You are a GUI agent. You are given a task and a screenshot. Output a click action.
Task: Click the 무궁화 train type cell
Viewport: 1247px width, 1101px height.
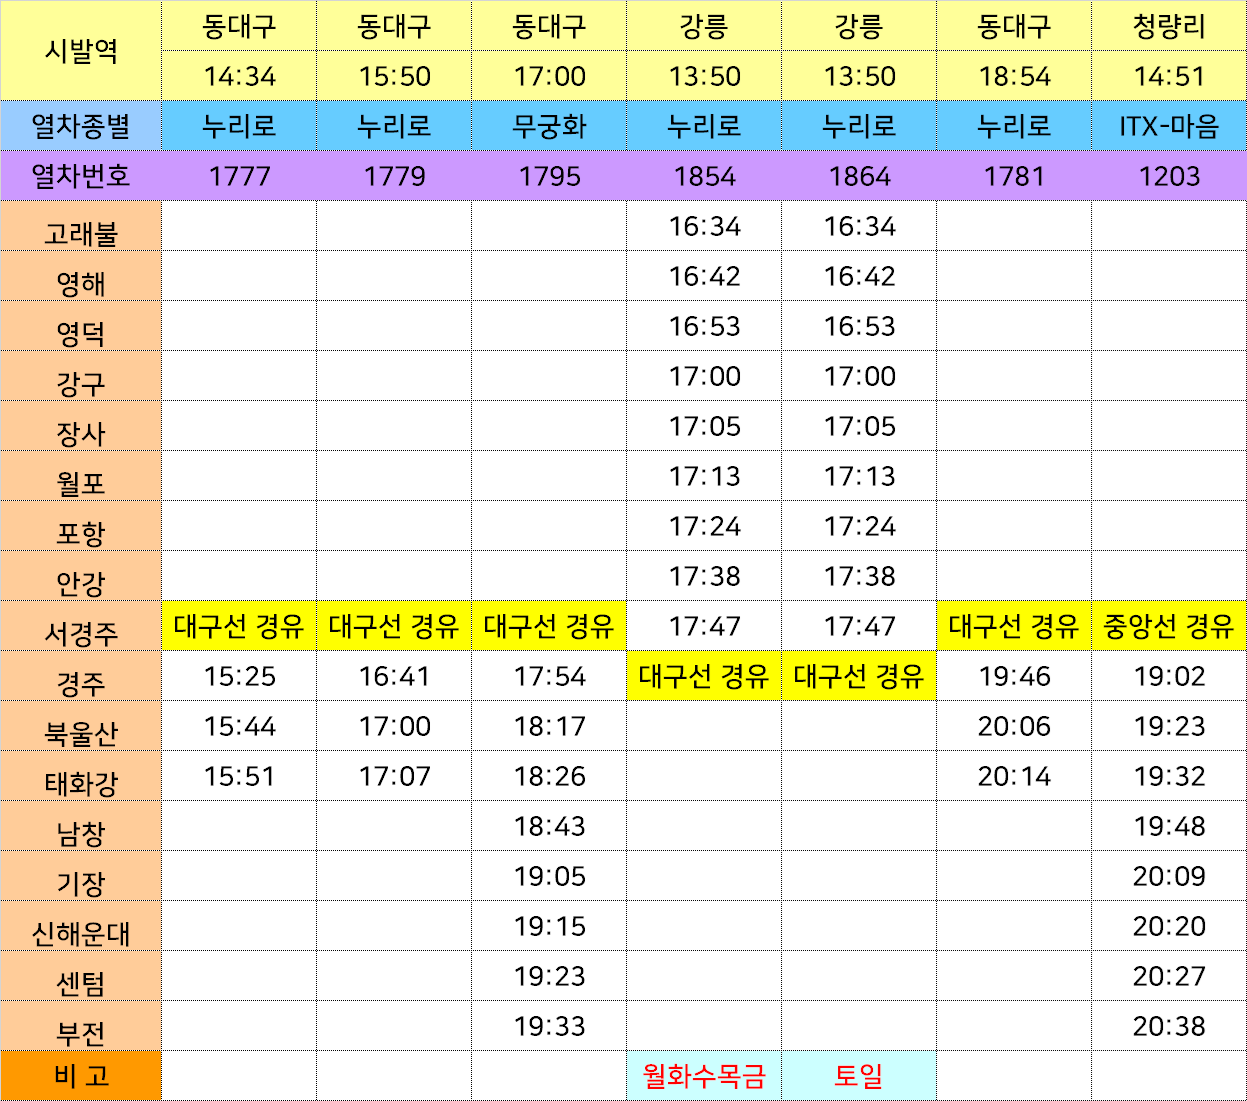[x=549, y=126]
